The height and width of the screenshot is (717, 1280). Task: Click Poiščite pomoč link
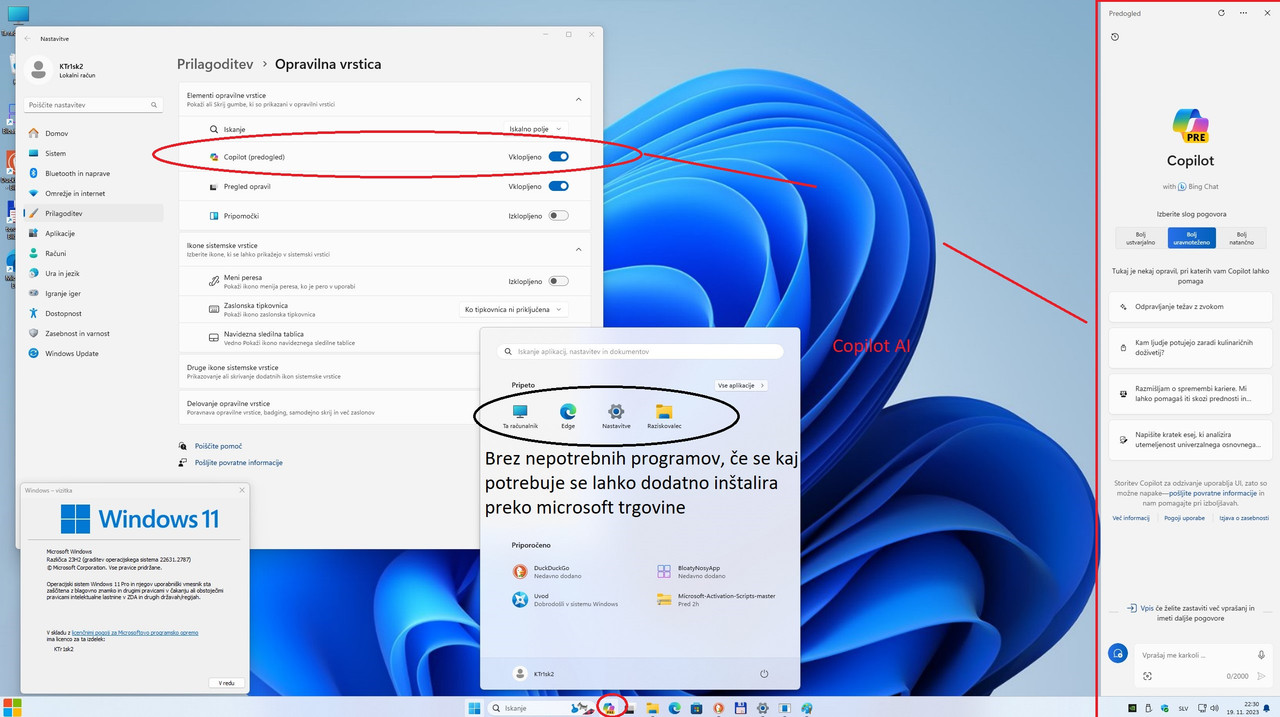click(218, 446)
